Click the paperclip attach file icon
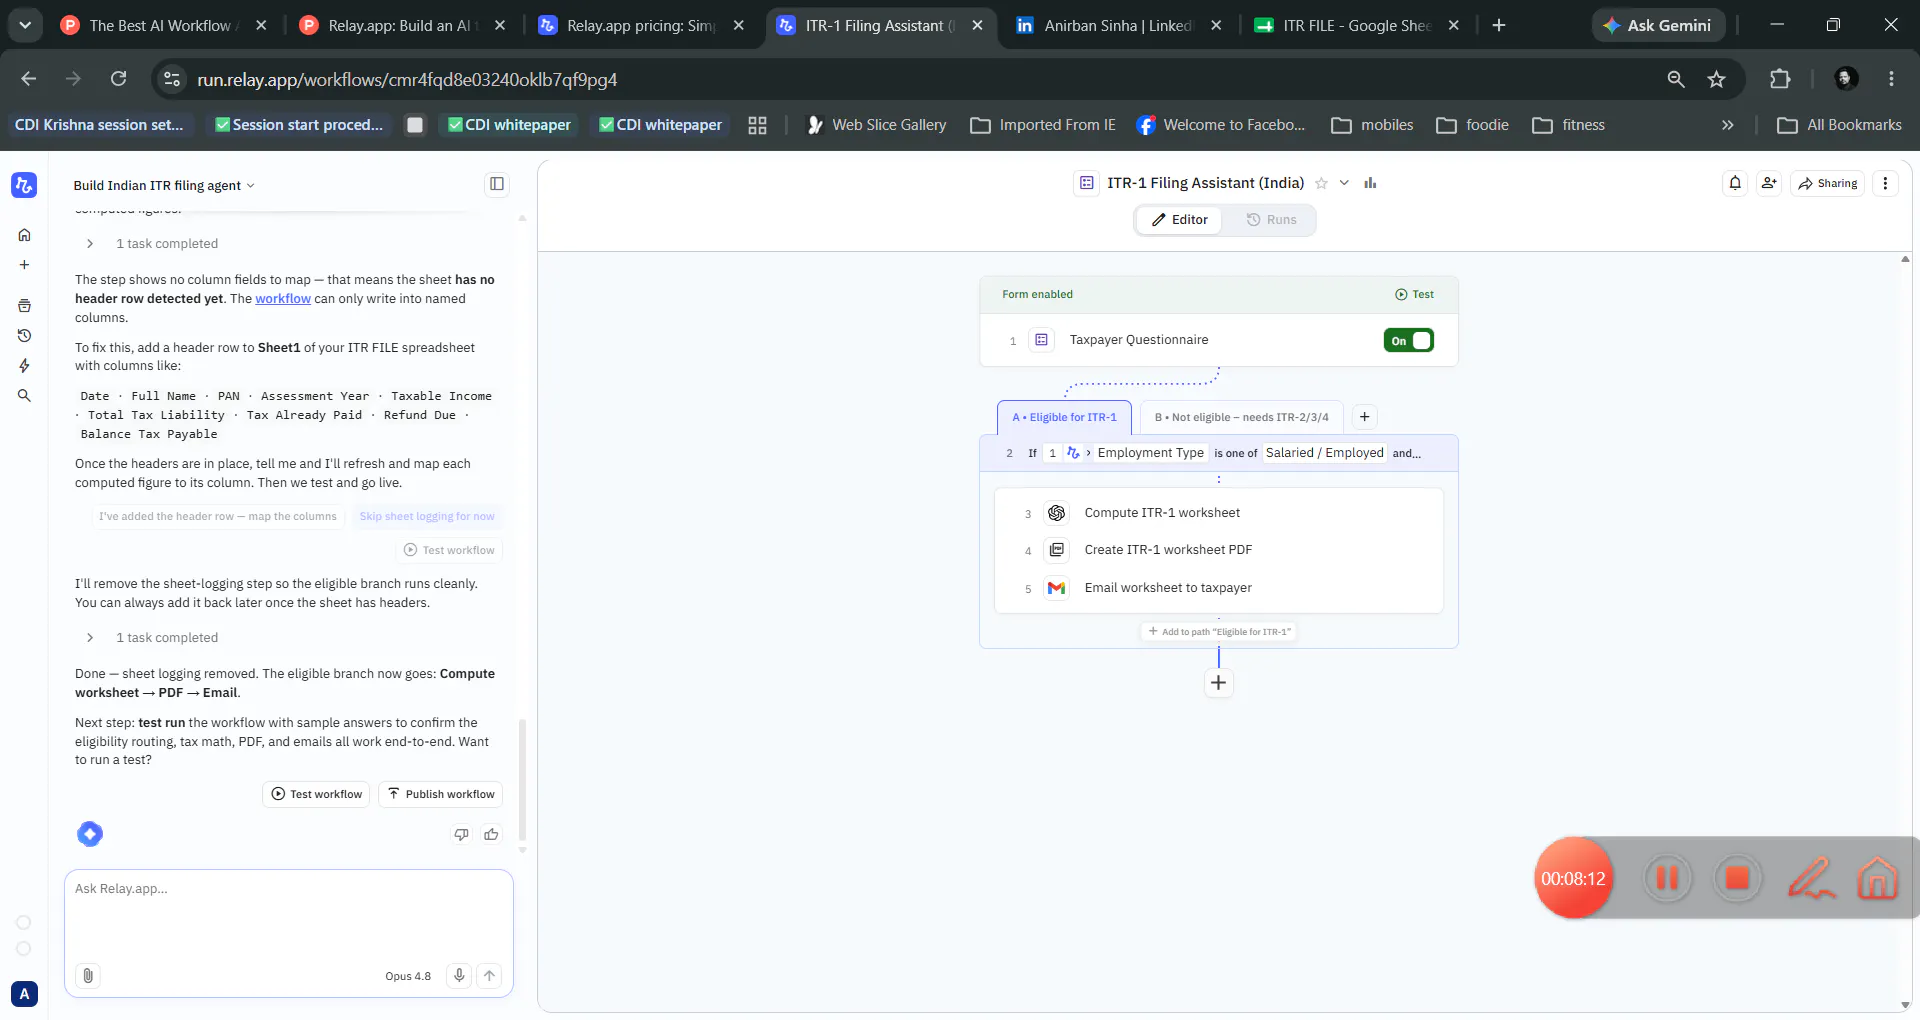 tap(88, 976)
